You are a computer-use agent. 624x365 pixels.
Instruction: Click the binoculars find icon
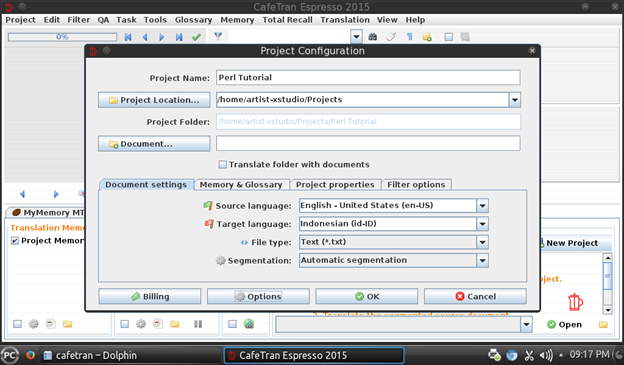[372, 37]
